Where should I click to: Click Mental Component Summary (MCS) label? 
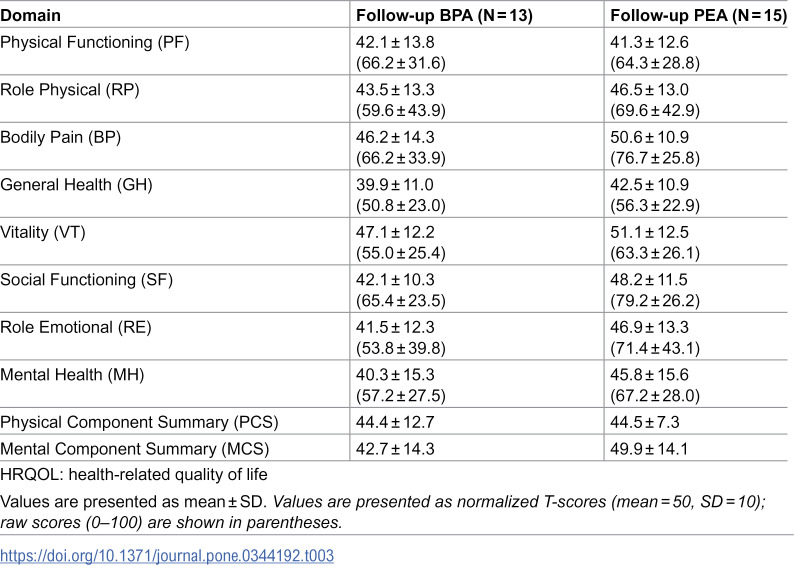[x=135, y=449]
